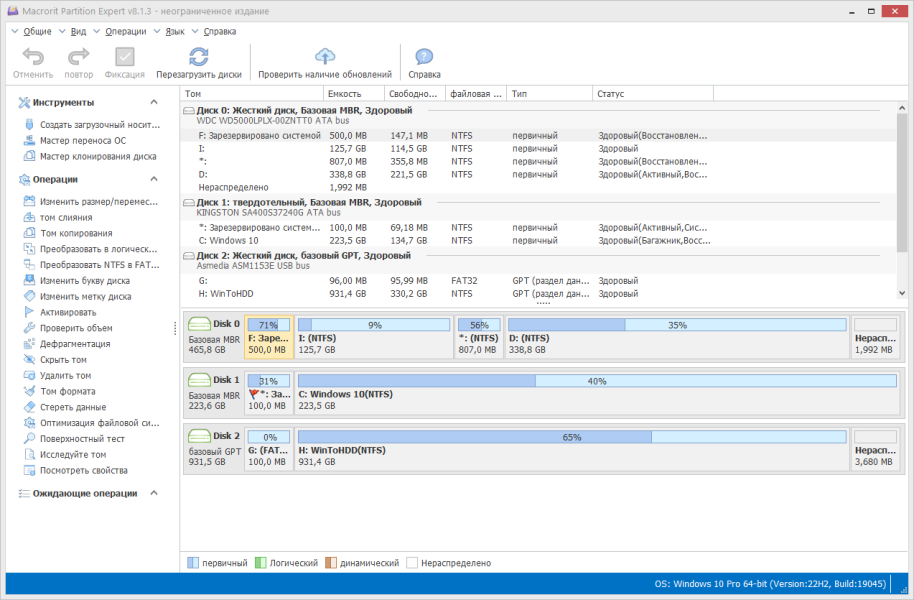Viewport: 914px width, 600px height.
Task: Select F: Зарезервировано partition block on Disk 0
Action: click(269, 336)
